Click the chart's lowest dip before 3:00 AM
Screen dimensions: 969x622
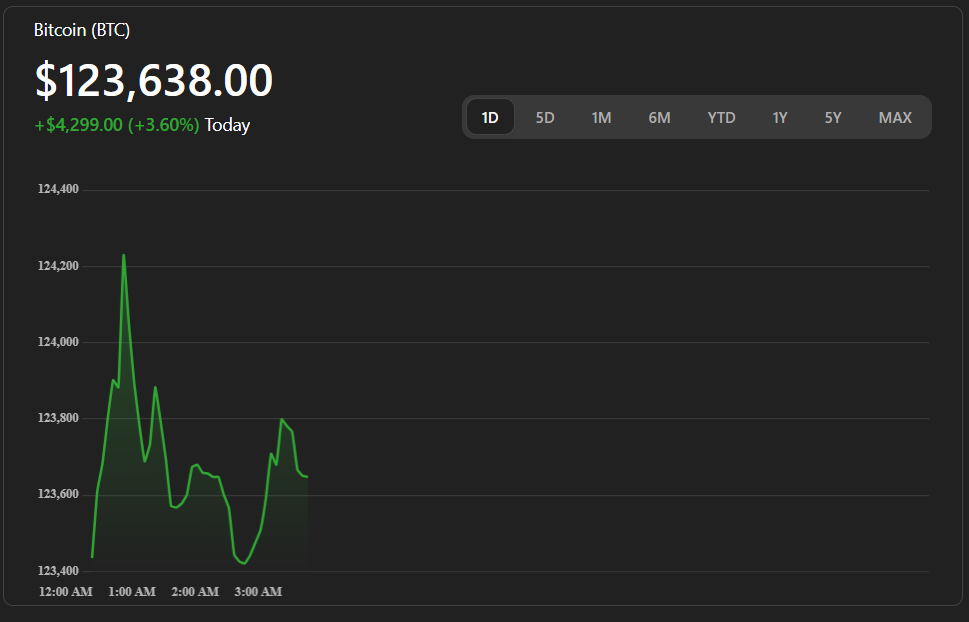point(243,563)
